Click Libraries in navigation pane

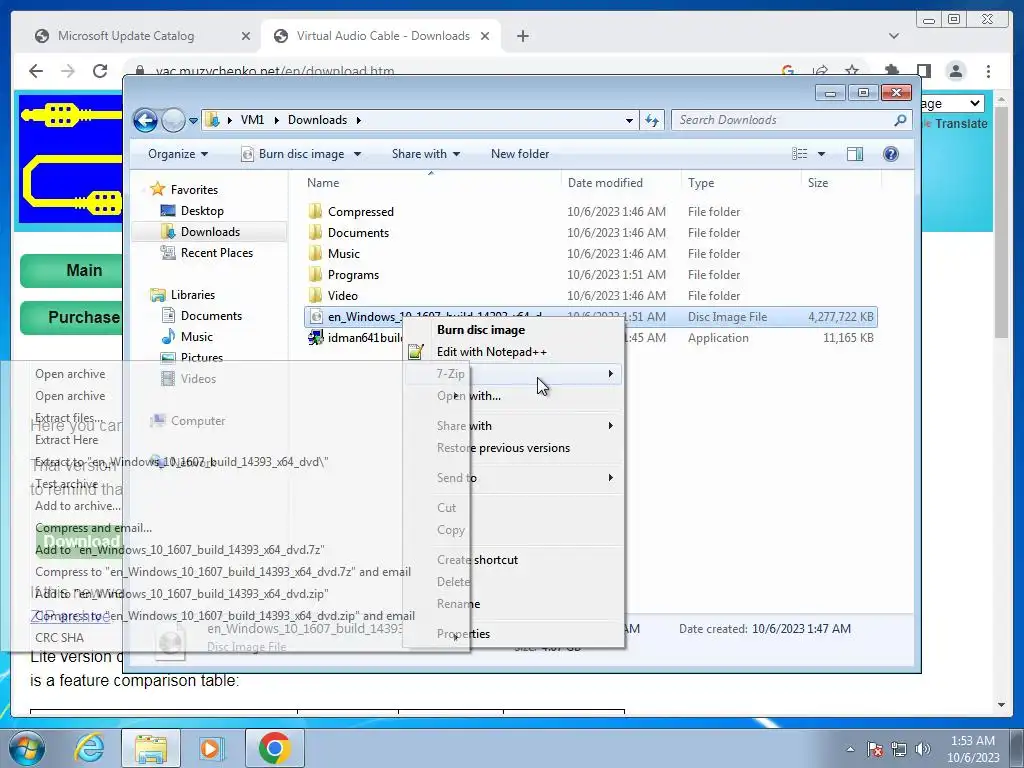[x=193, y=295]
